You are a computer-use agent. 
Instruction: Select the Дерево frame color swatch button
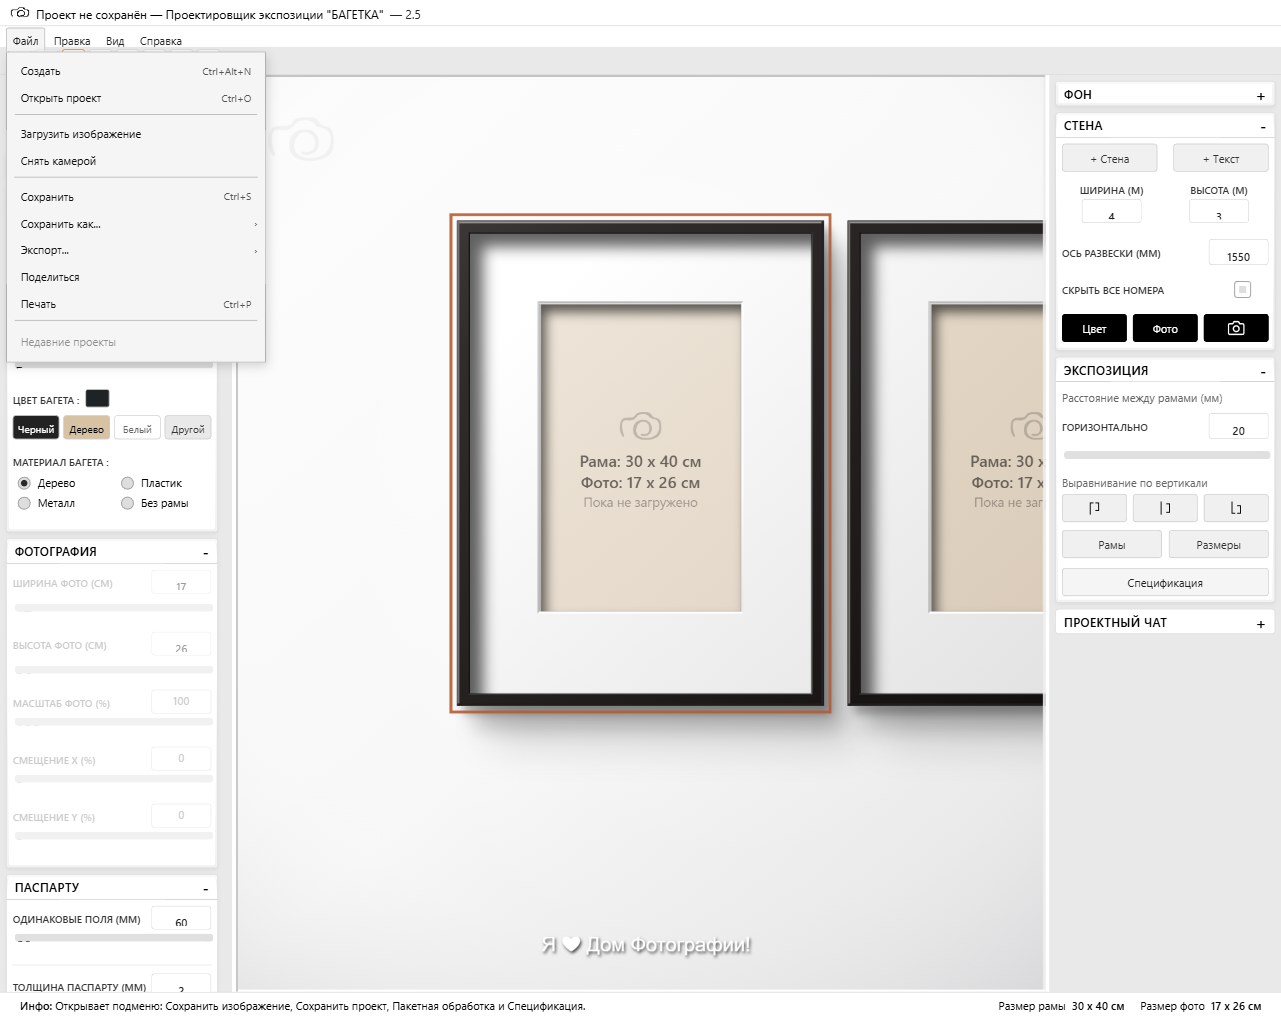tap(86, 429)
